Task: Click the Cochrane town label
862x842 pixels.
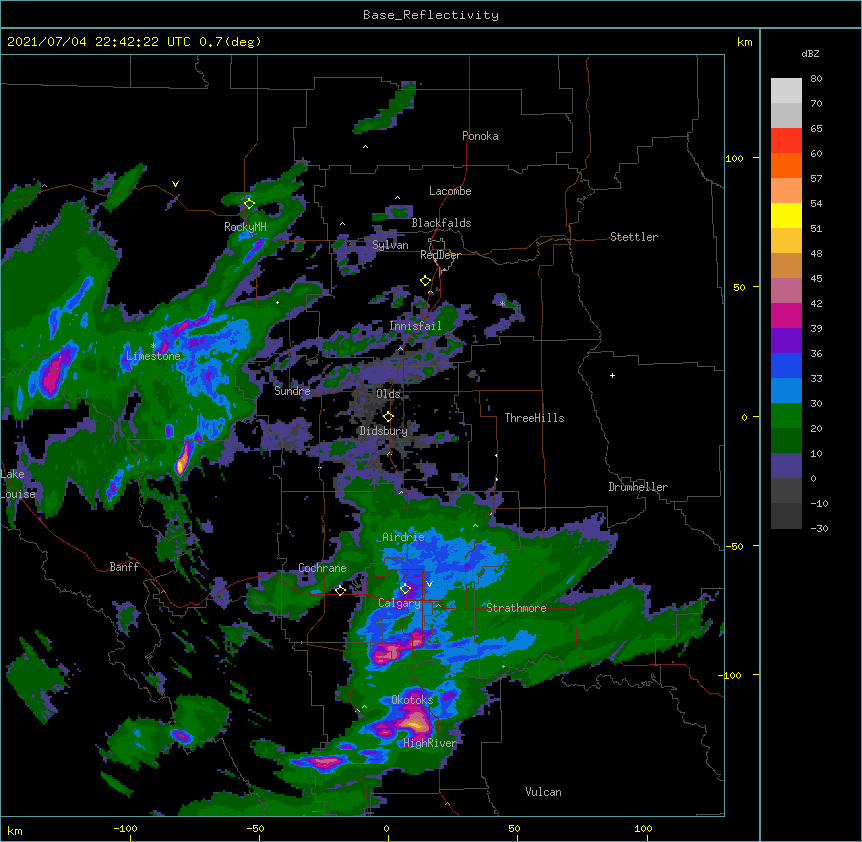Action: tap(322, 568)
